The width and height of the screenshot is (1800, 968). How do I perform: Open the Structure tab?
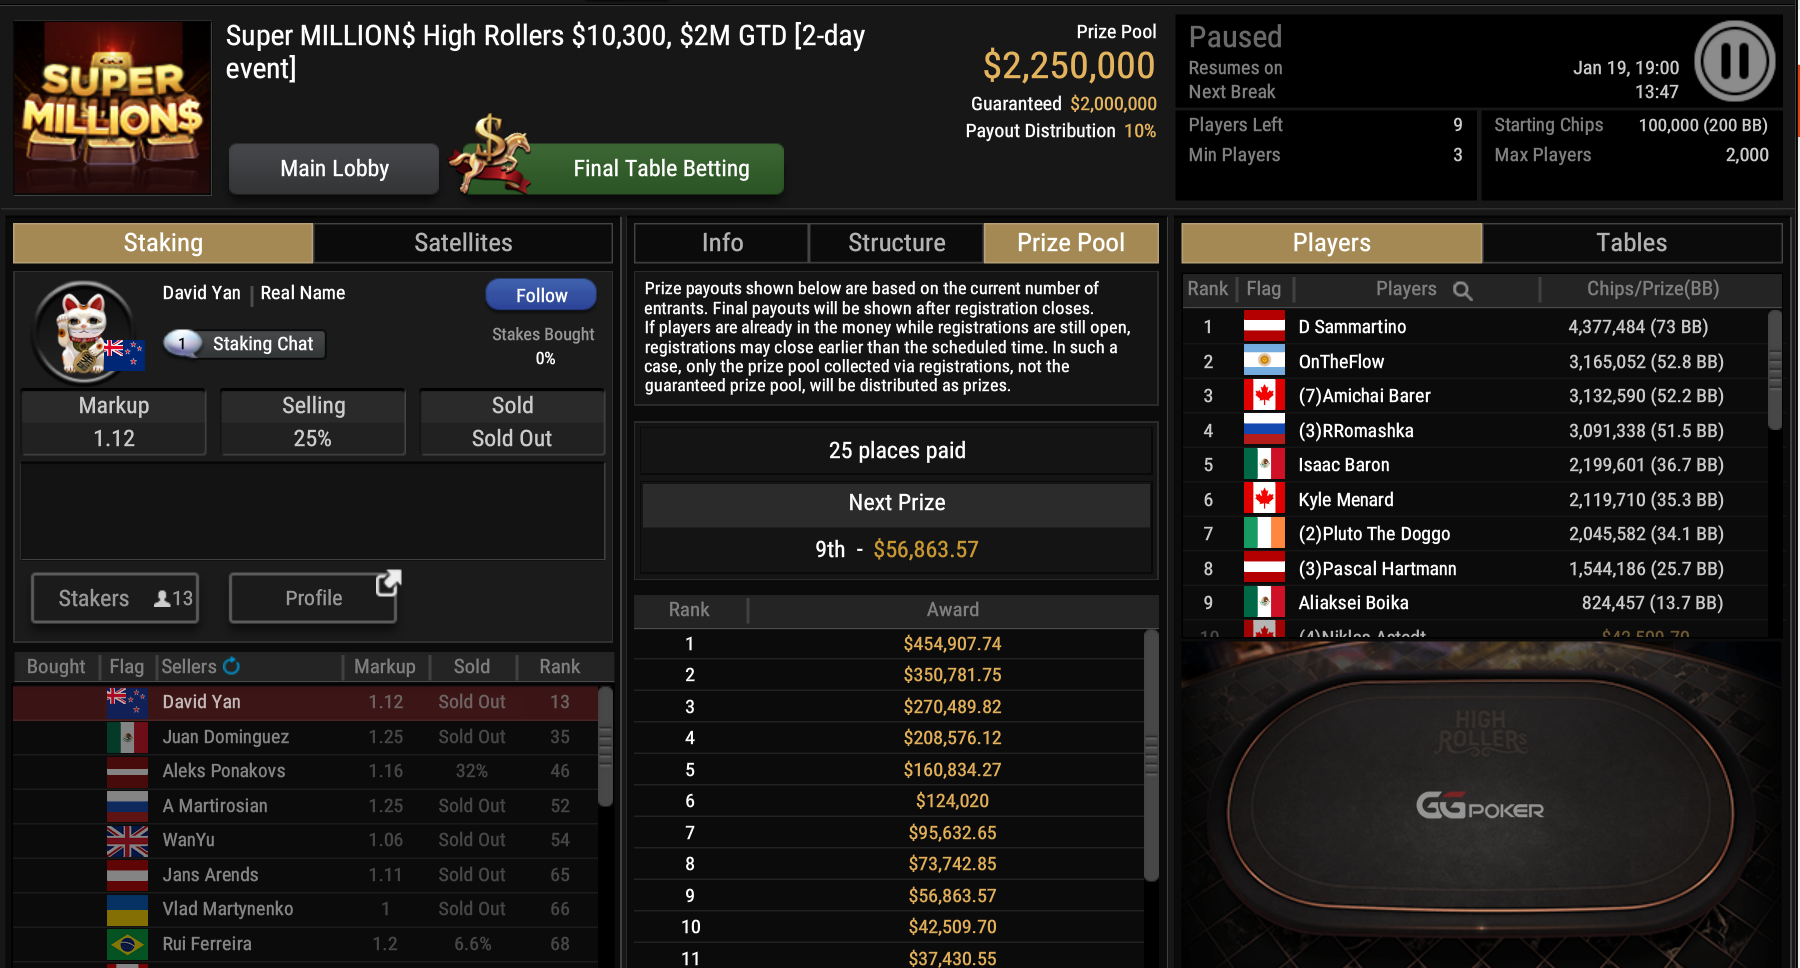(896, 243)
